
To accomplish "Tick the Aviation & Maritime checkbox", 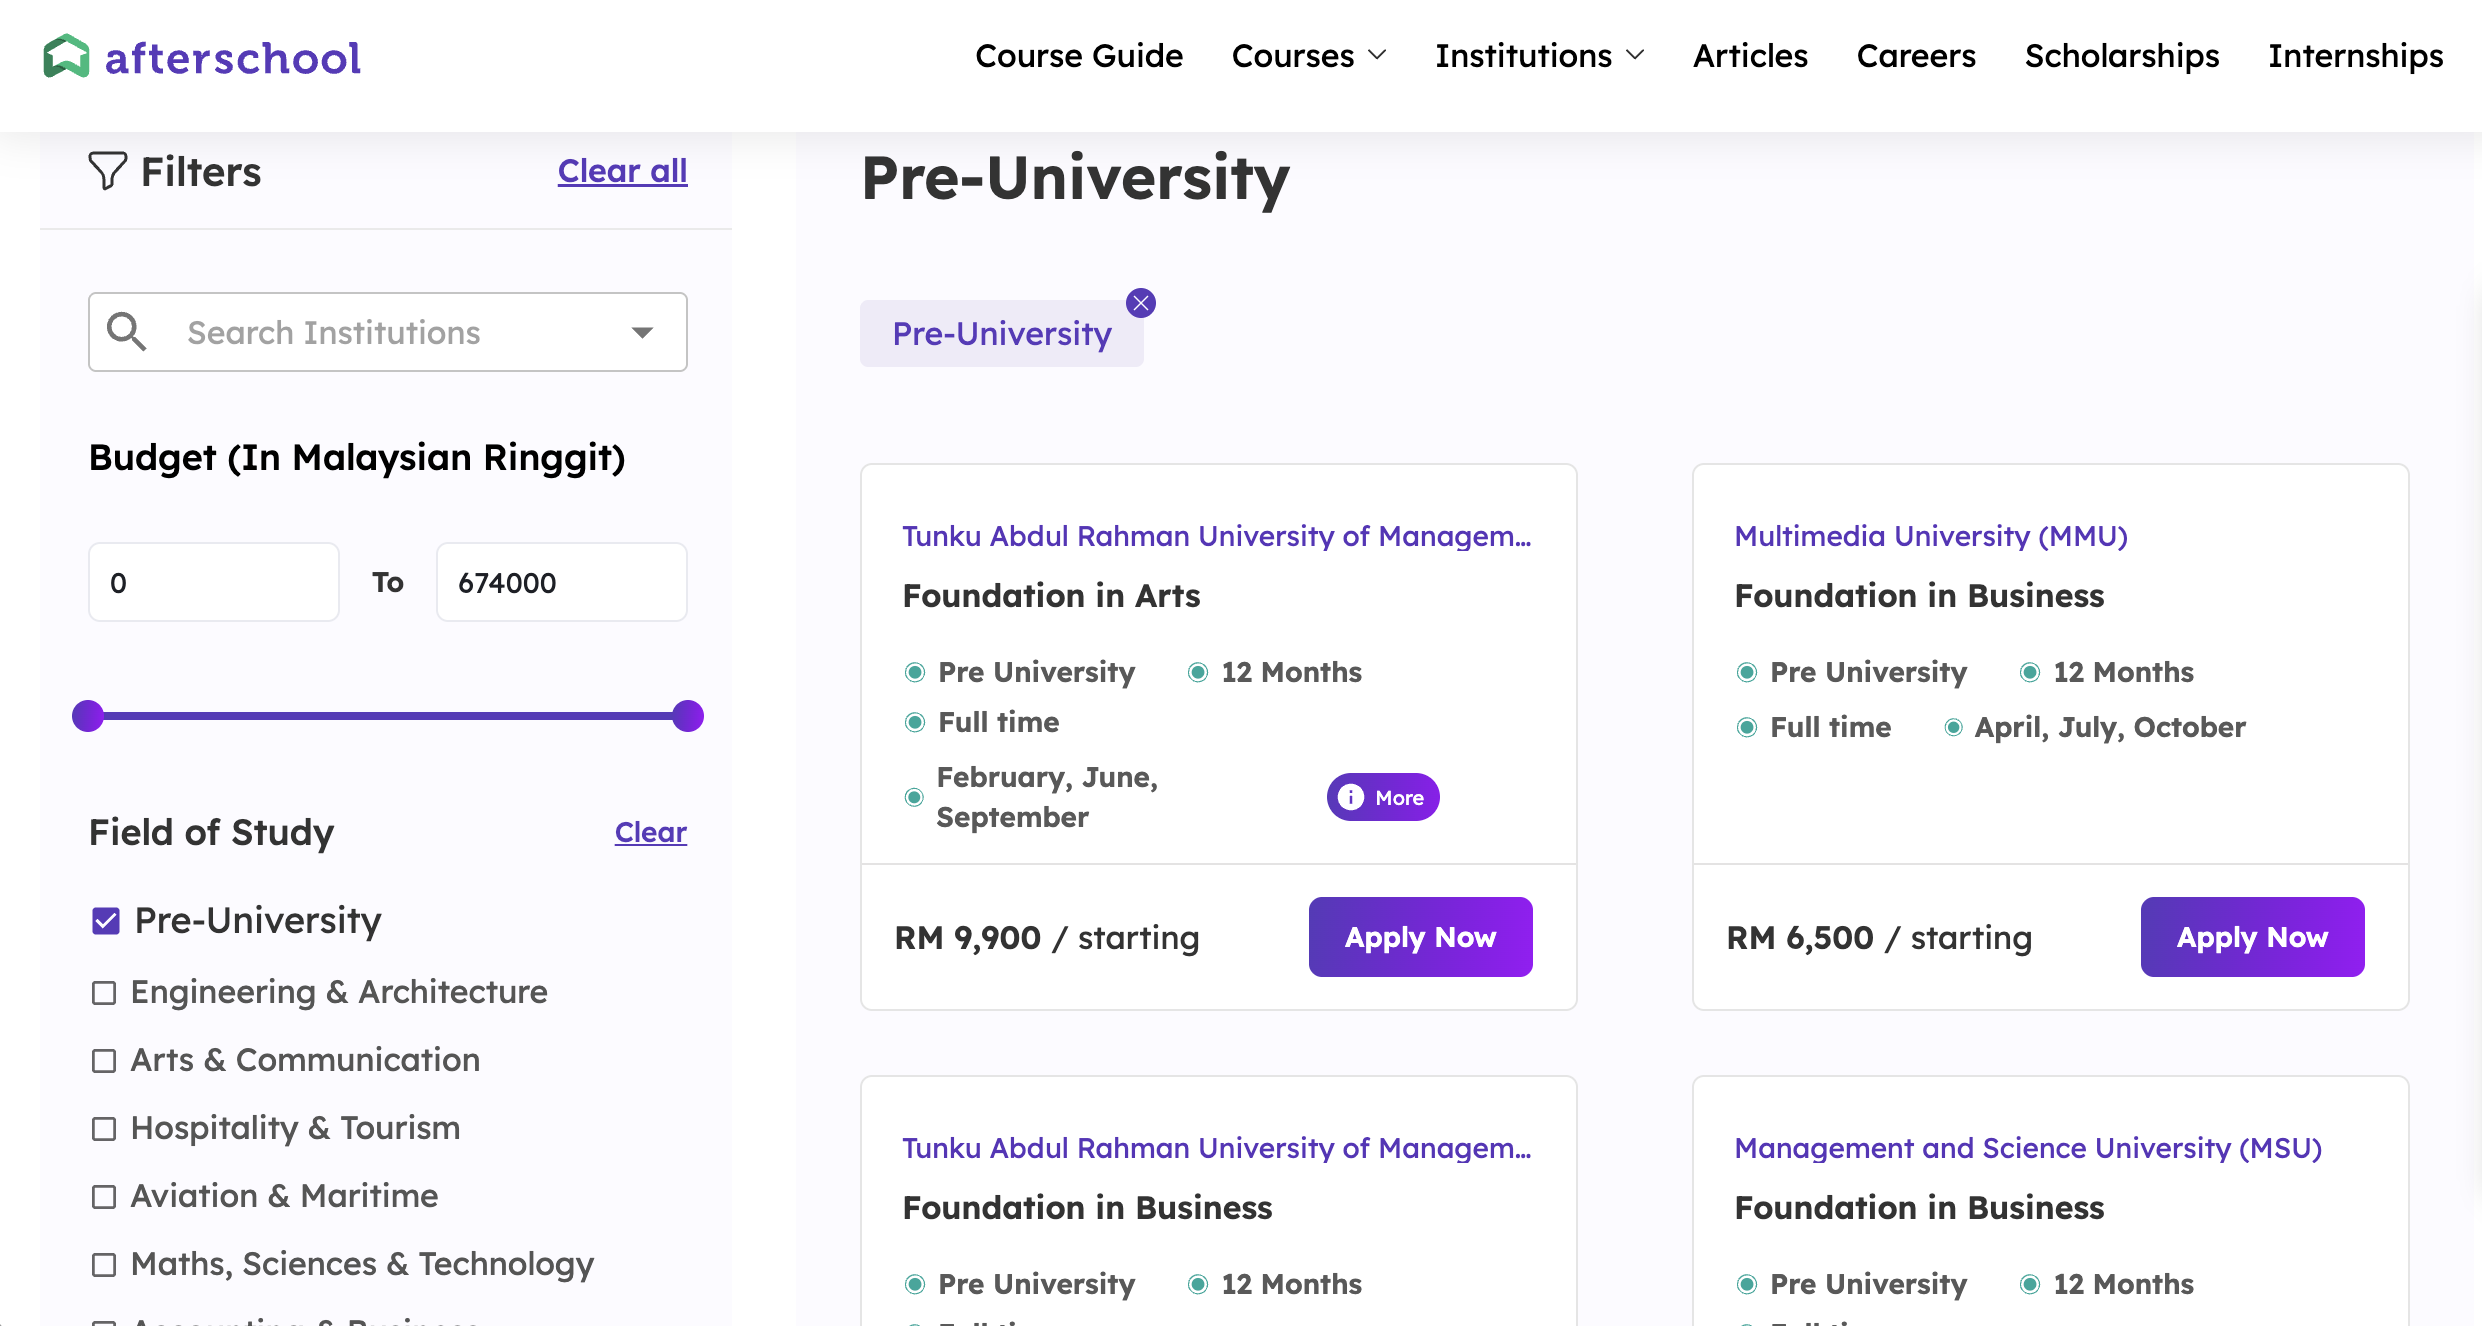I will (x=104, y=1197).
